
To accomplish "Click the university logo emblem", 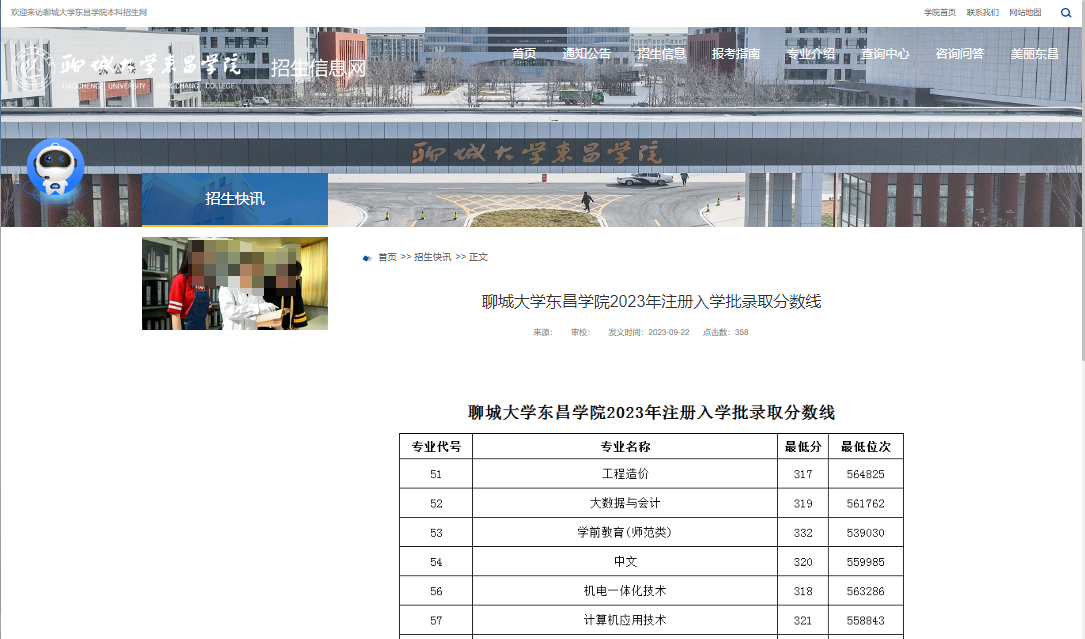I will [33, 68].
